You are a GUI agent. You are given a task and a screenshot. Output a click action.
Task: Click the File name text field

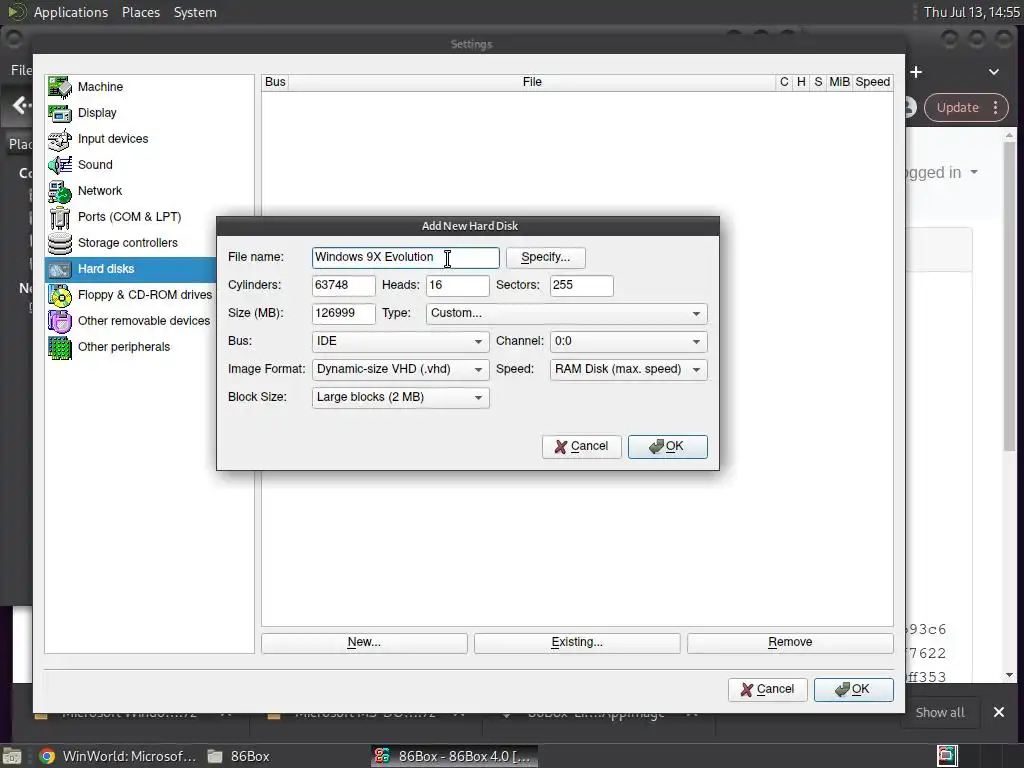click(x=406, y=257)
